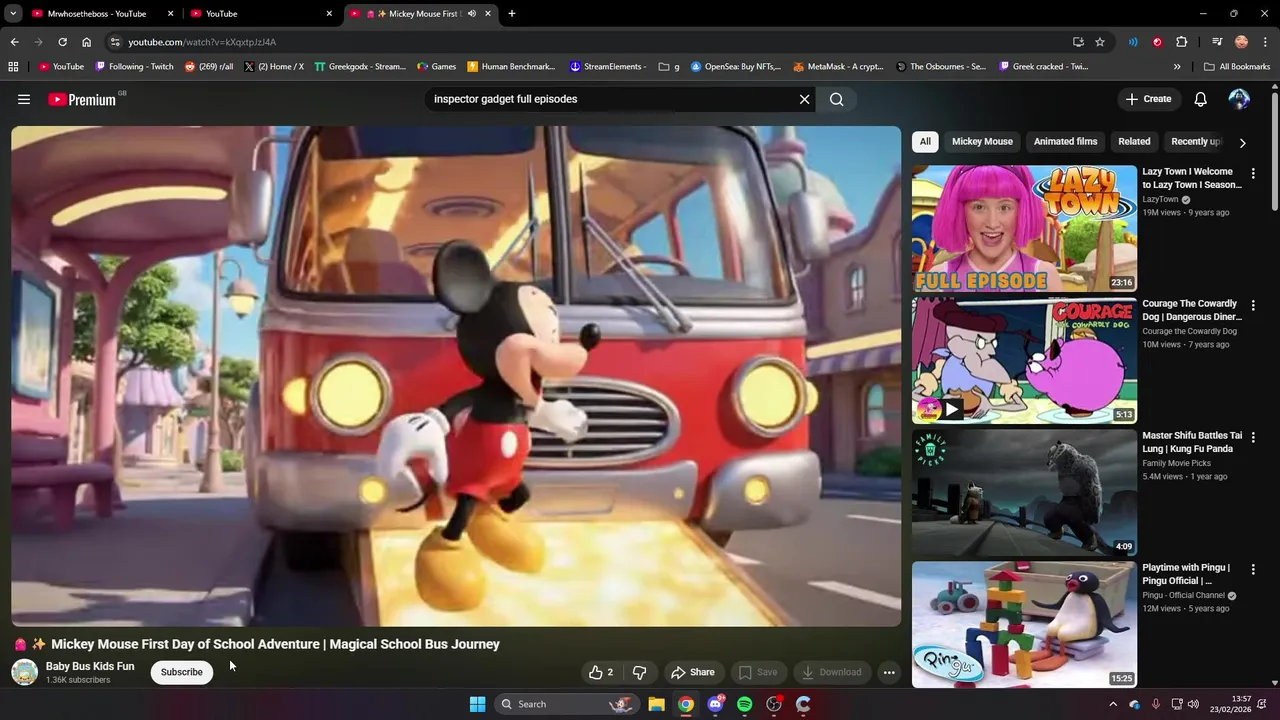
Task: Open options for Playtime with Pingu video
Action: tap(1253, 569)
